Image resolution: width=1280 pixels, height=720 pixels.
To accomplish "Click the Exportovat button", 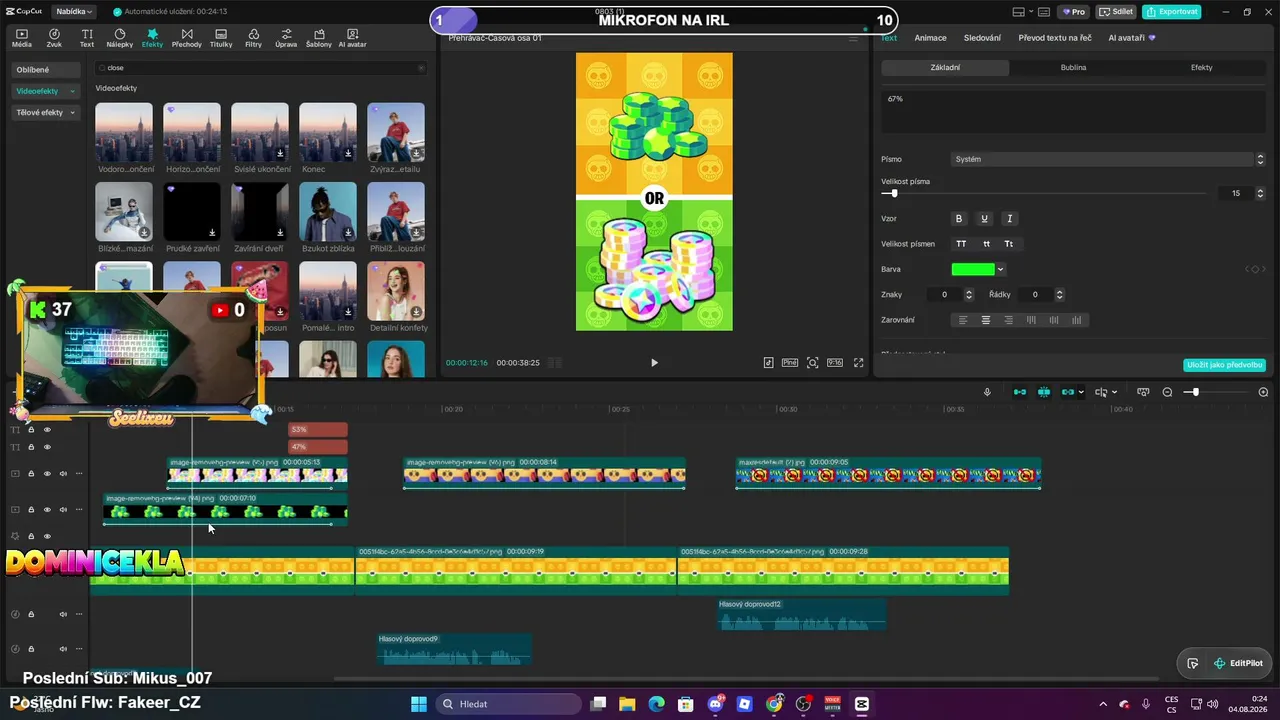I will (1171, 12).
